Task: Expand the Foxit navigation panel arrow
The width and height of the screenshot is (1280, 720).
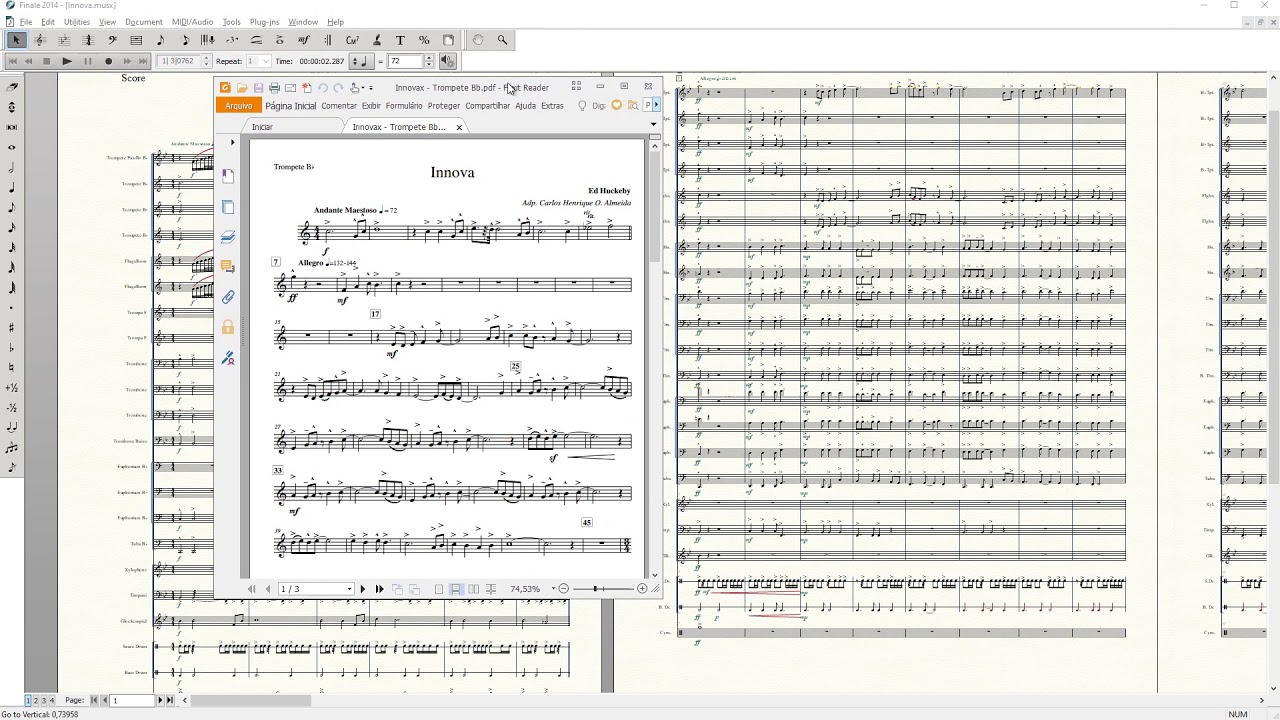Action: point(232,142)
